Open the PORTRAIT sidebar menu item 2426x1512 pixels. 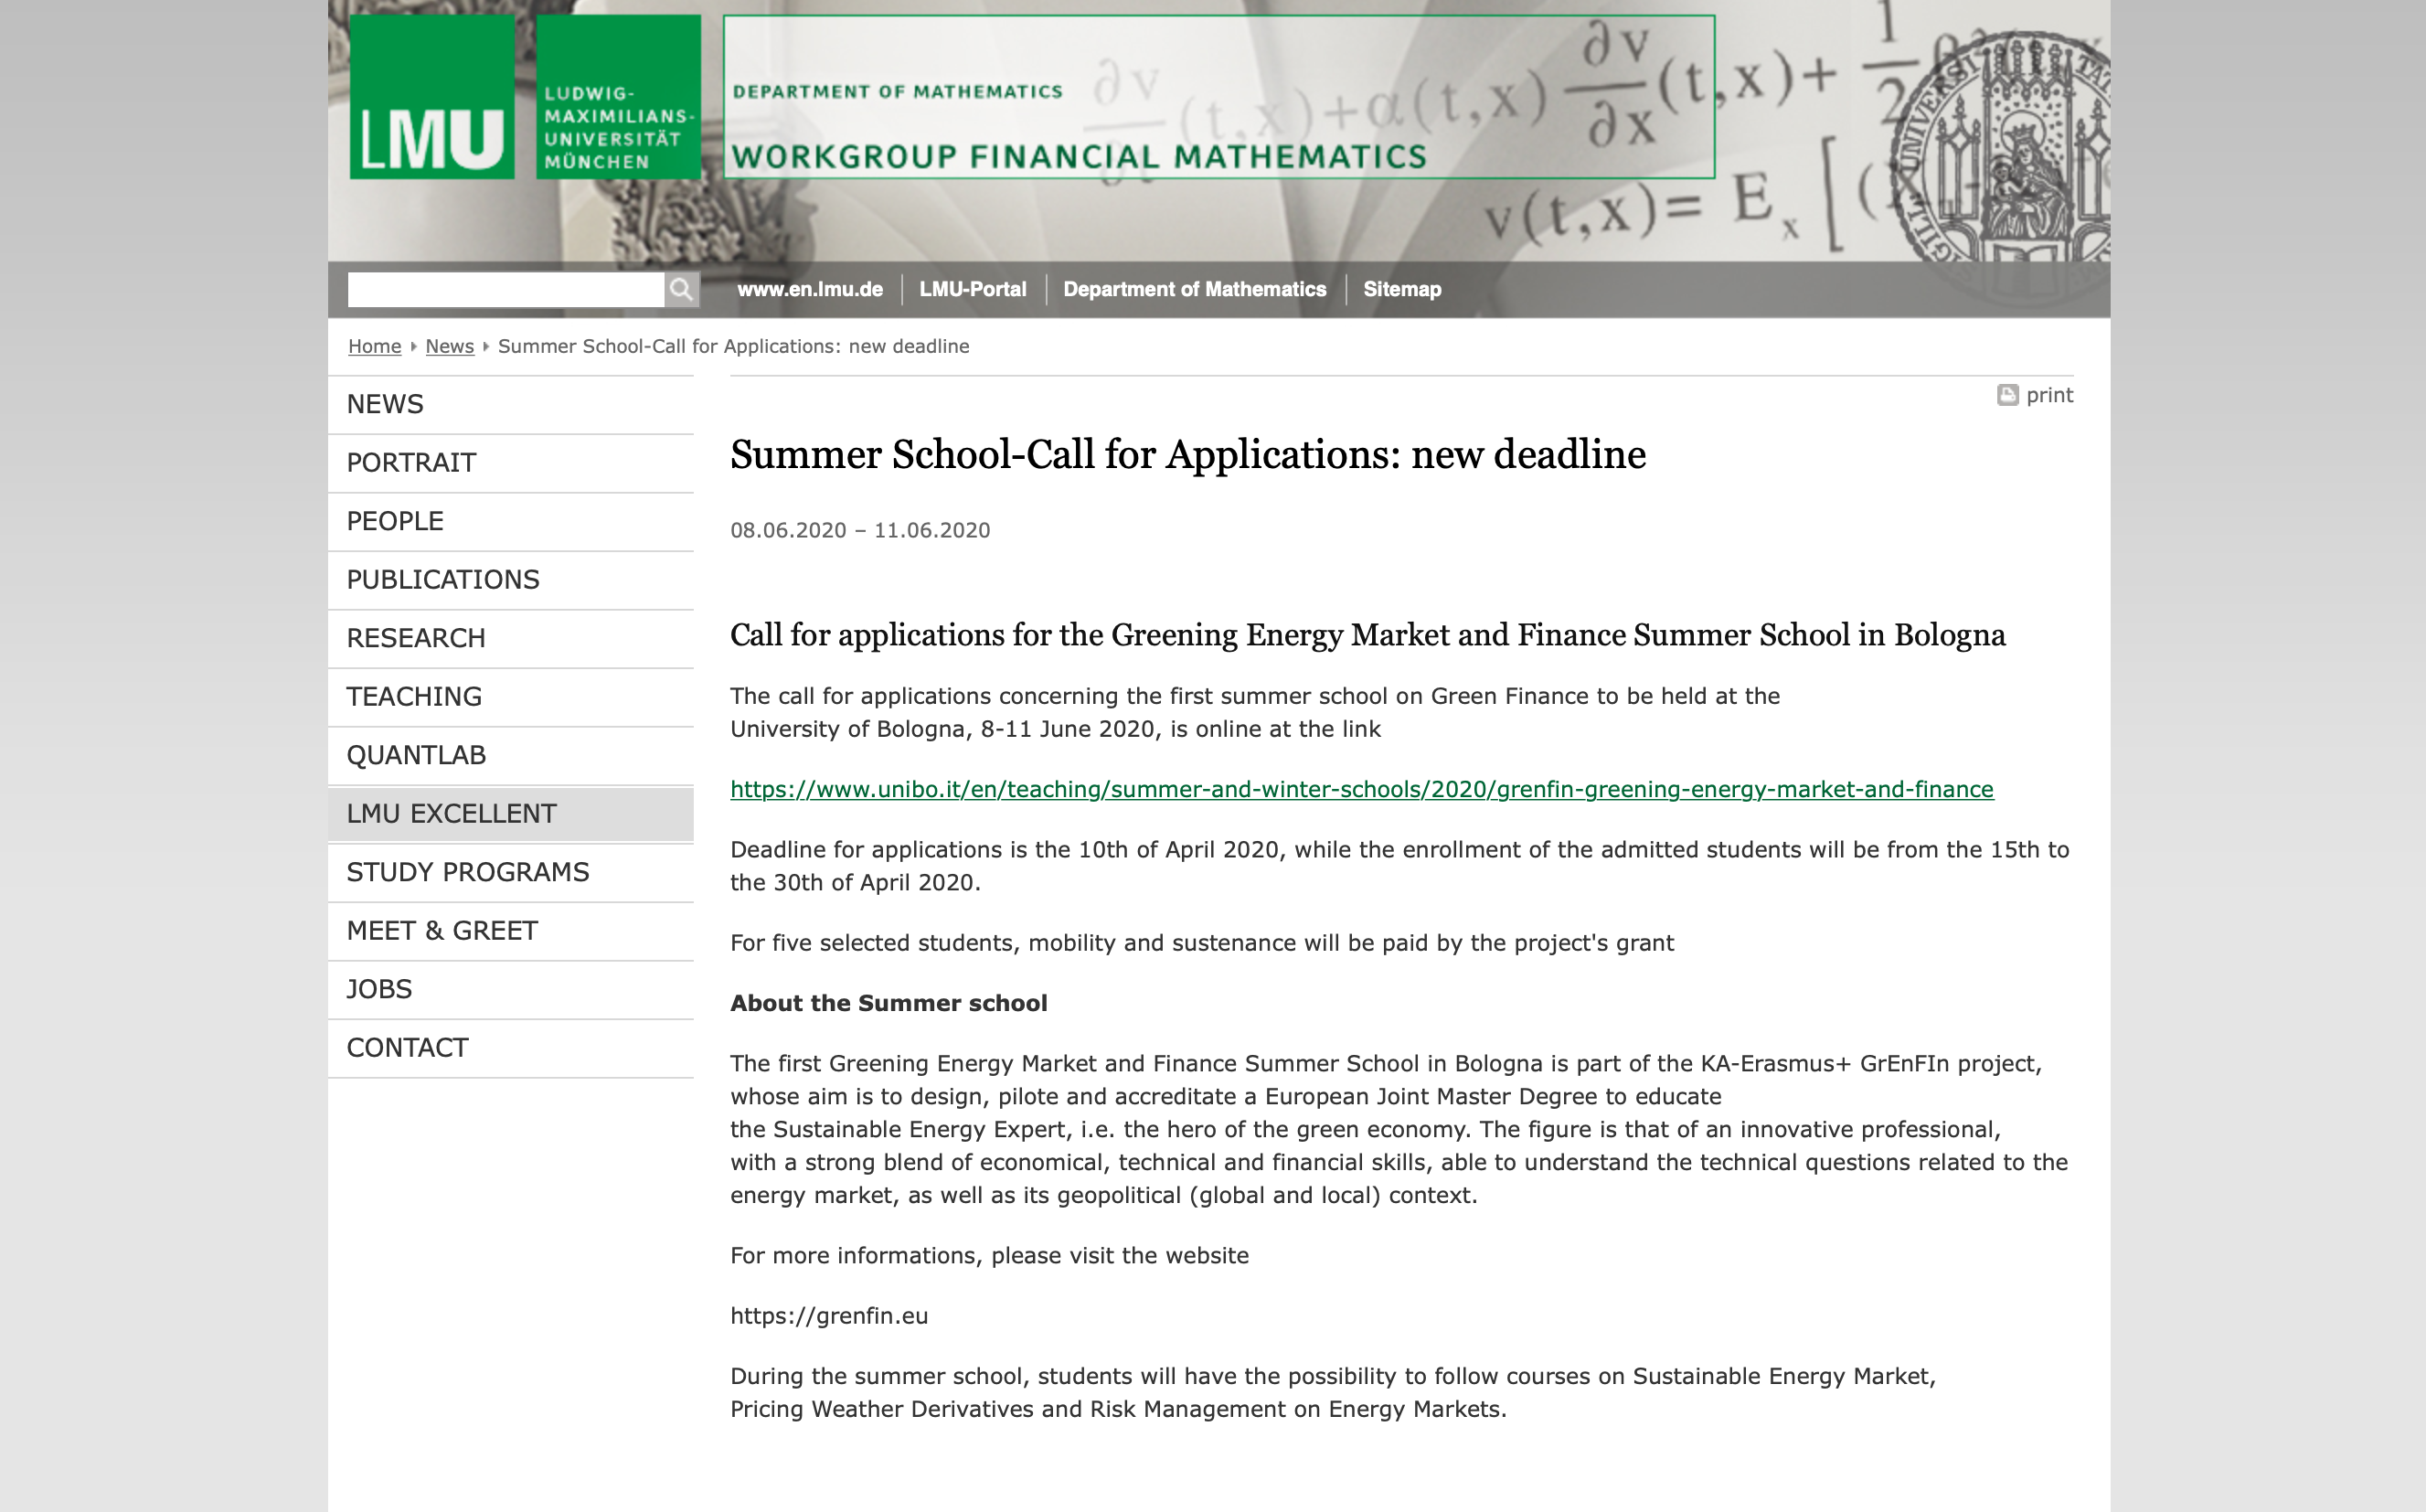pyautogui.click(x=511, y=463)
